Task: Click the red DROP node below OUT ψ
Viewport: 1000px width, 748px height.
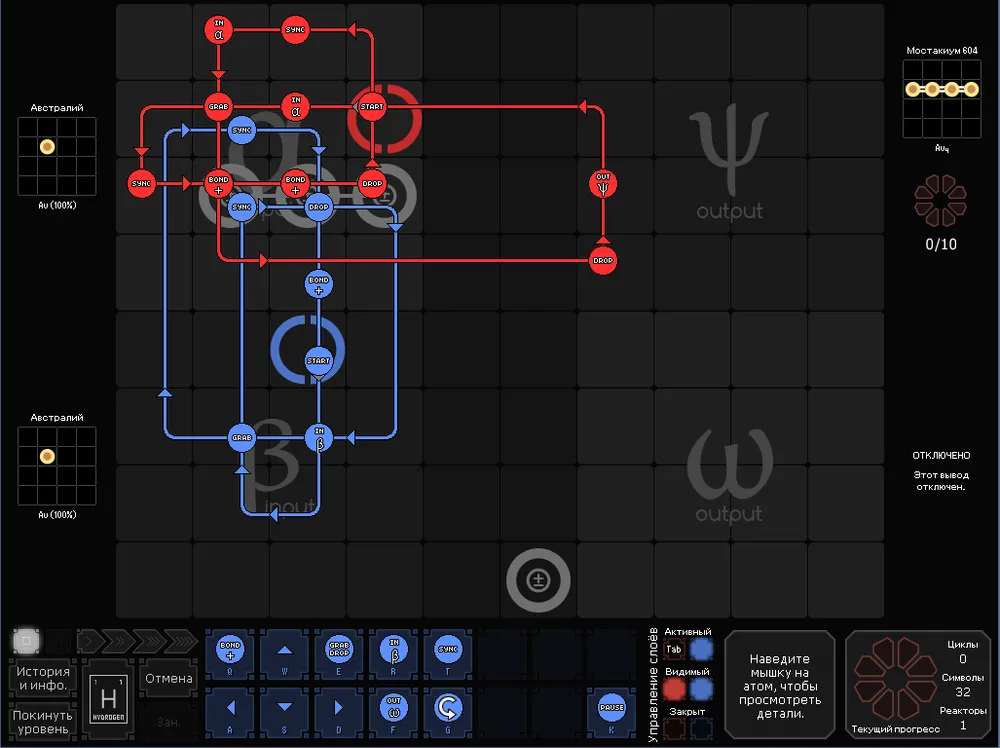Action: pos(603,260)
